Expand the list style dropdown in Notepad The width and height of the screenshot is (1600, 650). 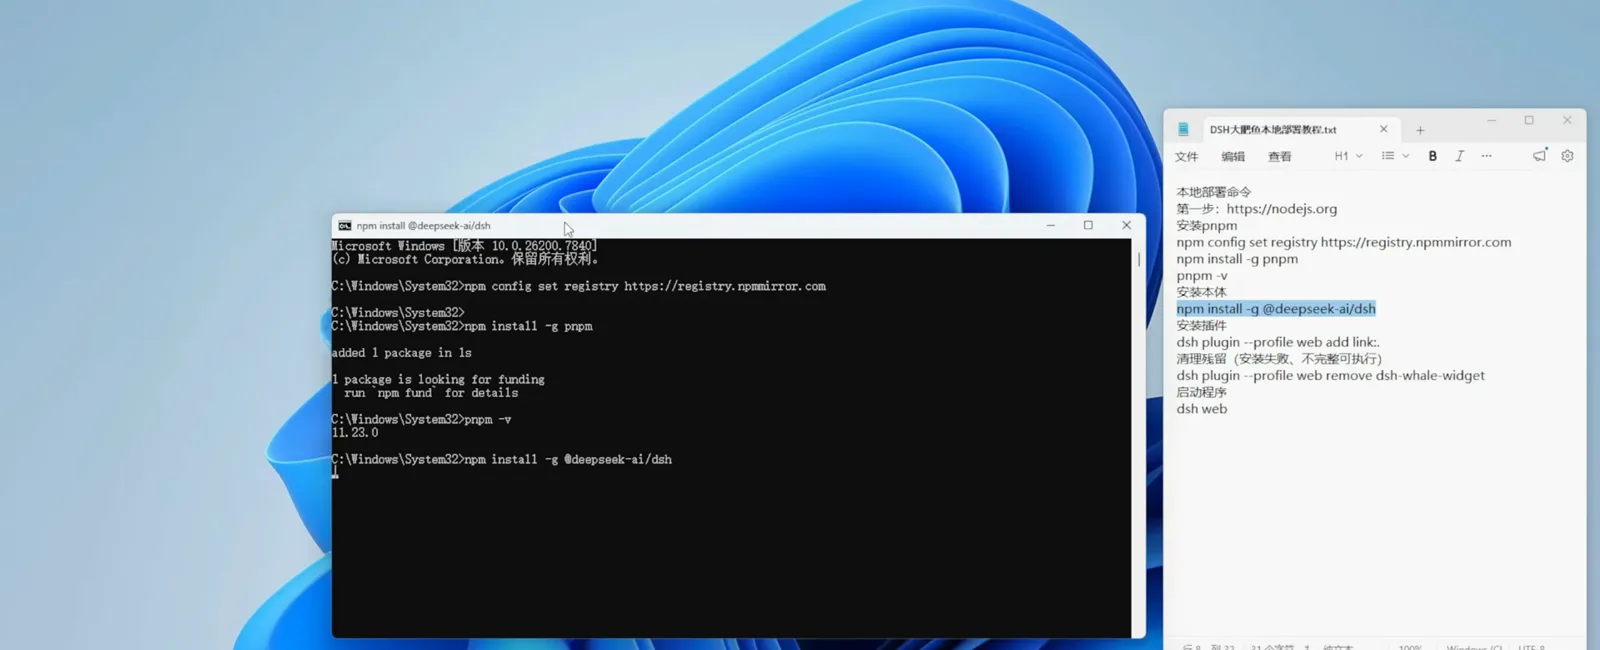point(1395,156)
